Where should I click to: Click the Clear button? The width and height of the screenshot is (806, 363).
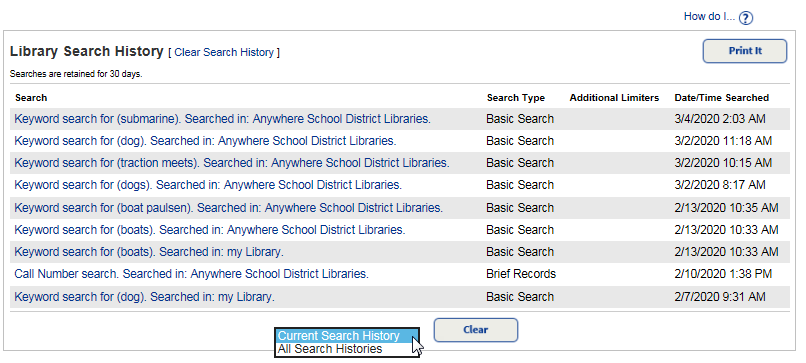click(x=475, y=330)
